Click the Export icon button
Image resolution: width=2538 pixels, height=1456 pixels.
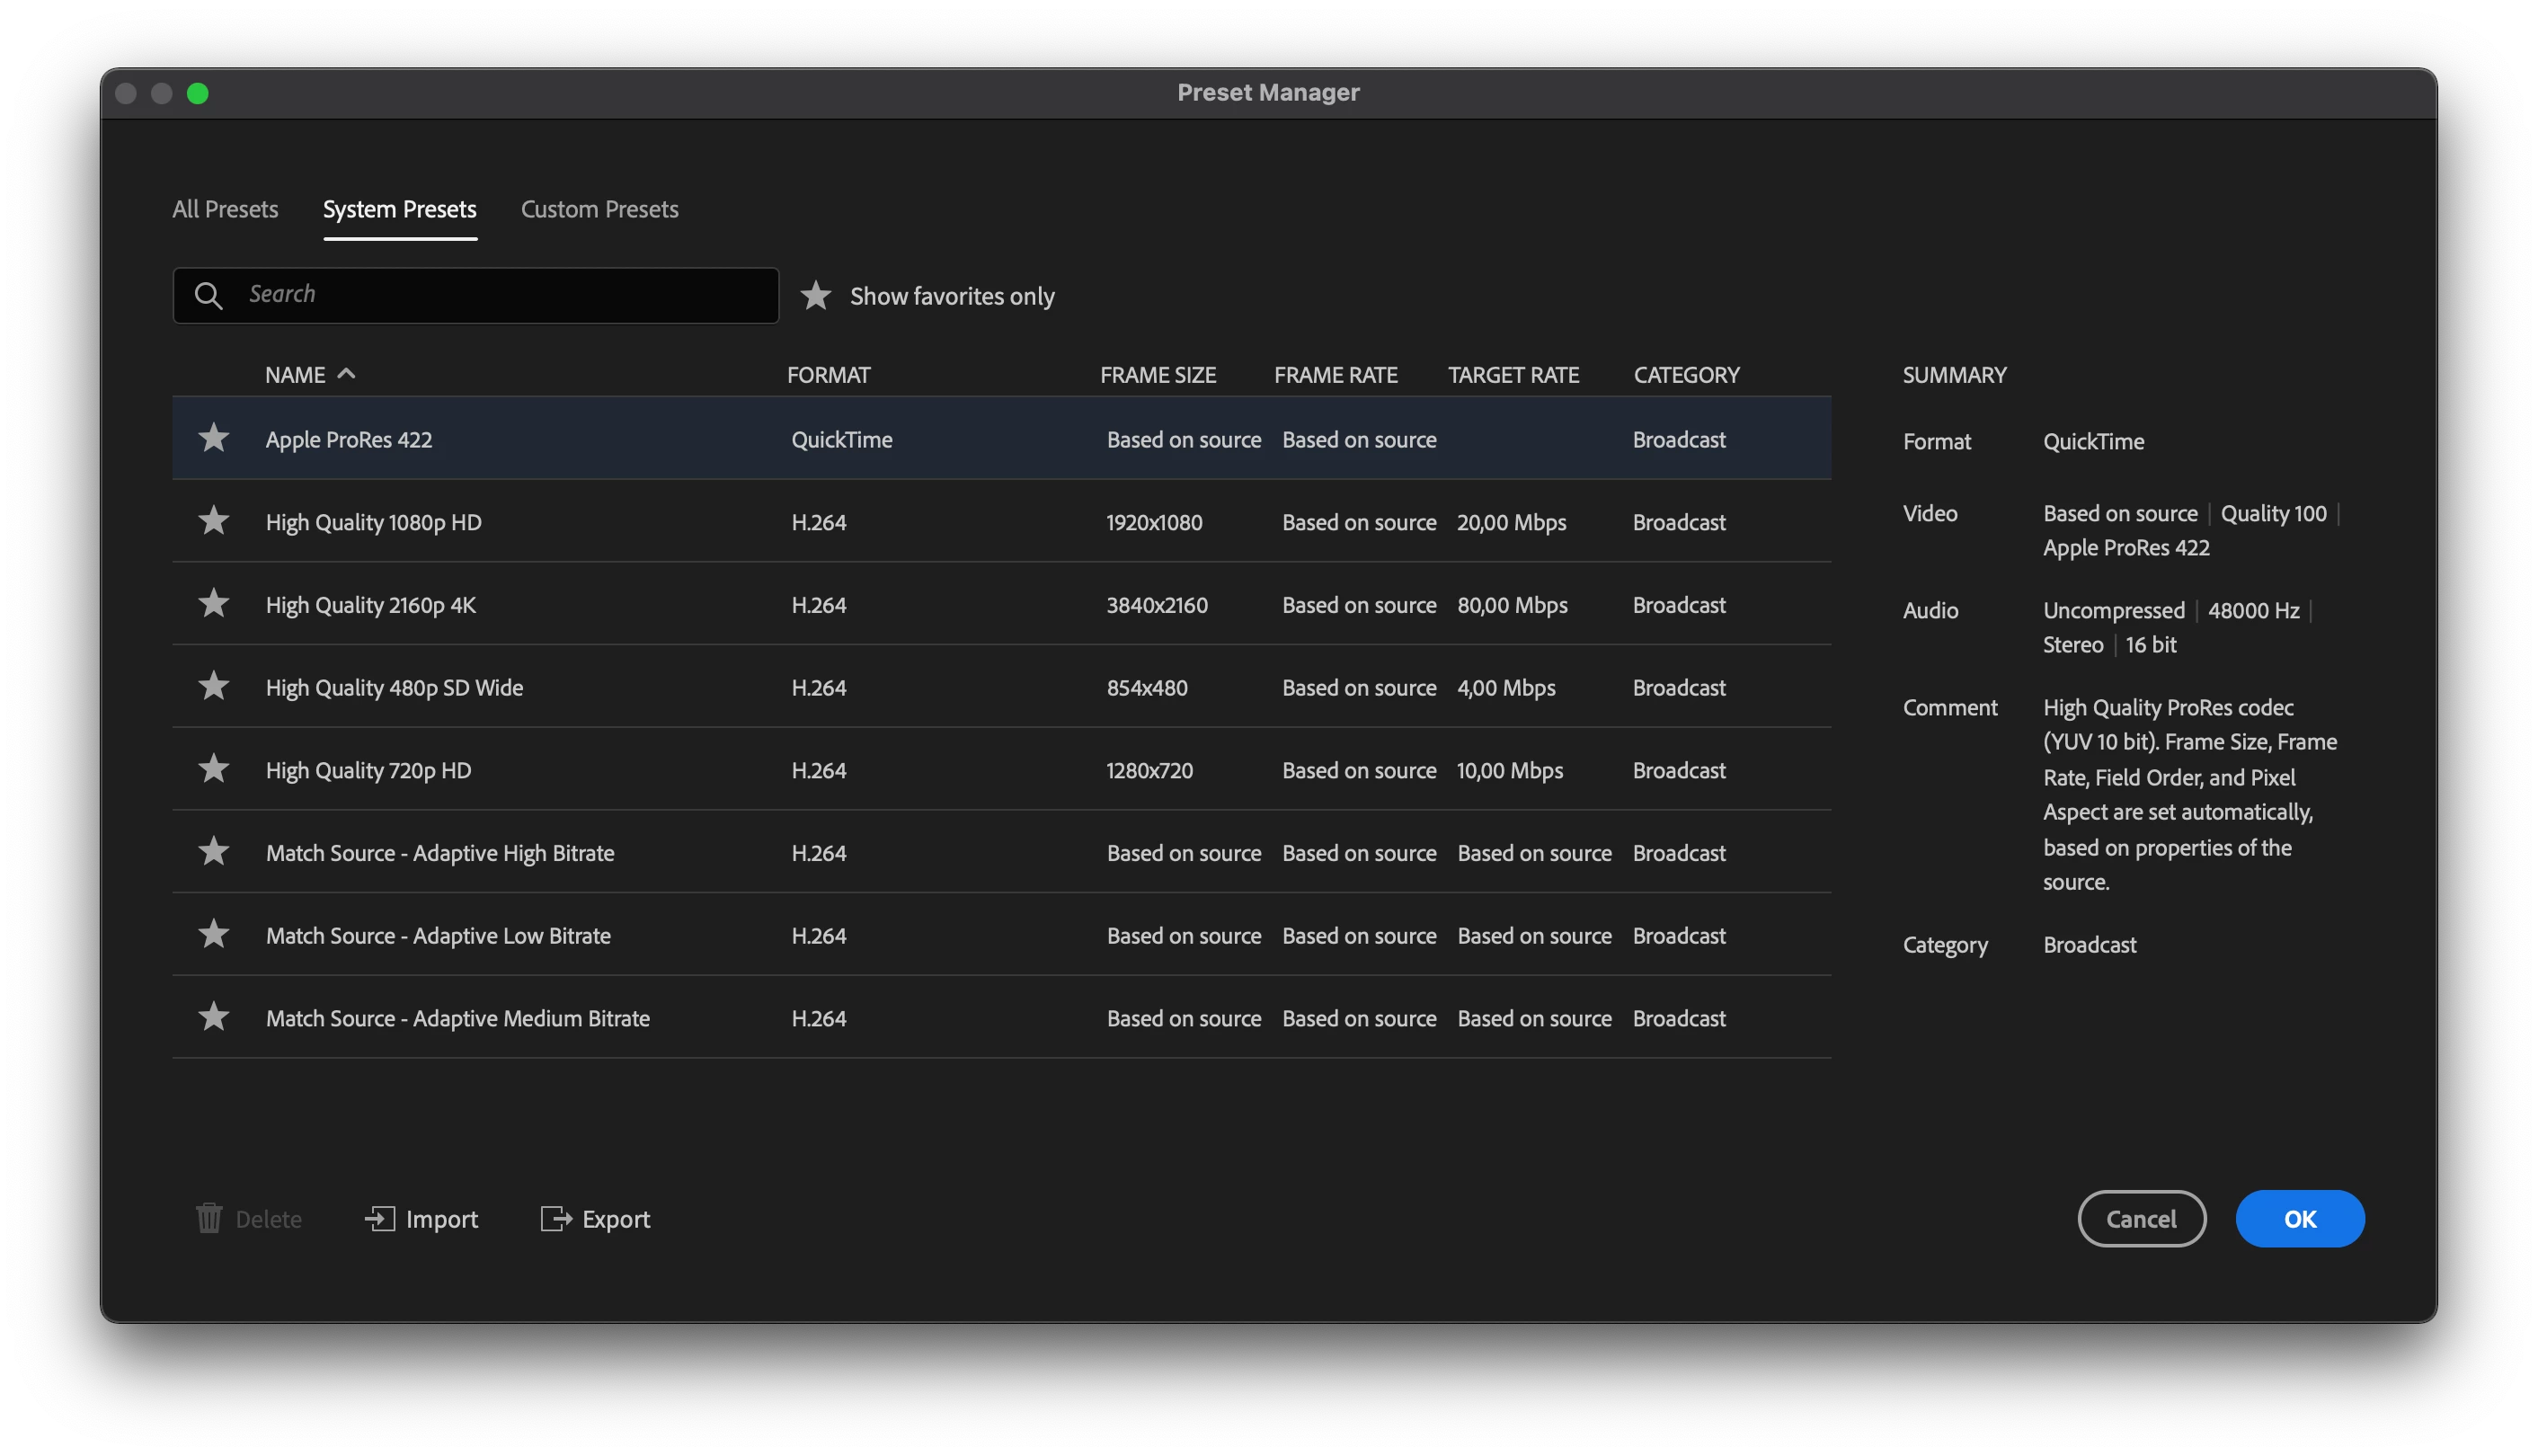(x=556, y=1218)
